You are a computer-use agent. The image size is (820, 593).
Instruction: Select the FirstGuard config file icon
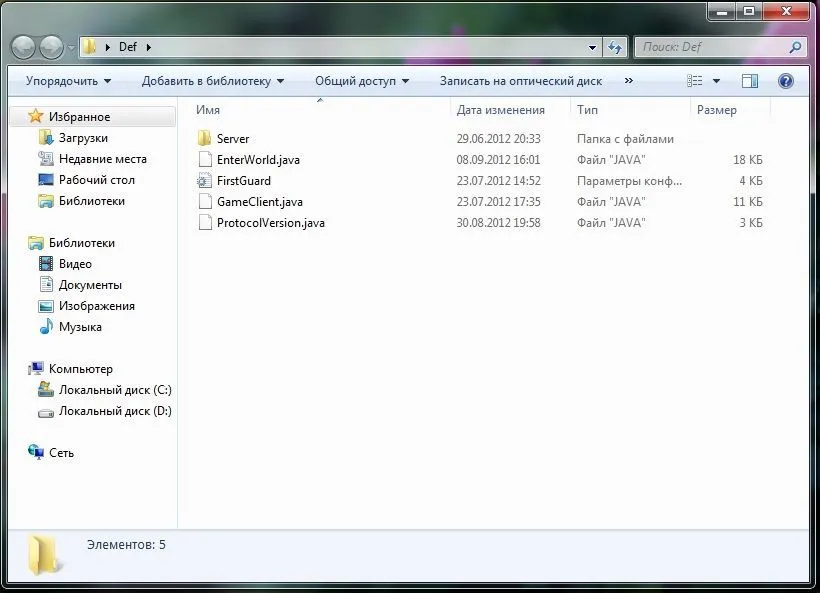click(204, 180)
